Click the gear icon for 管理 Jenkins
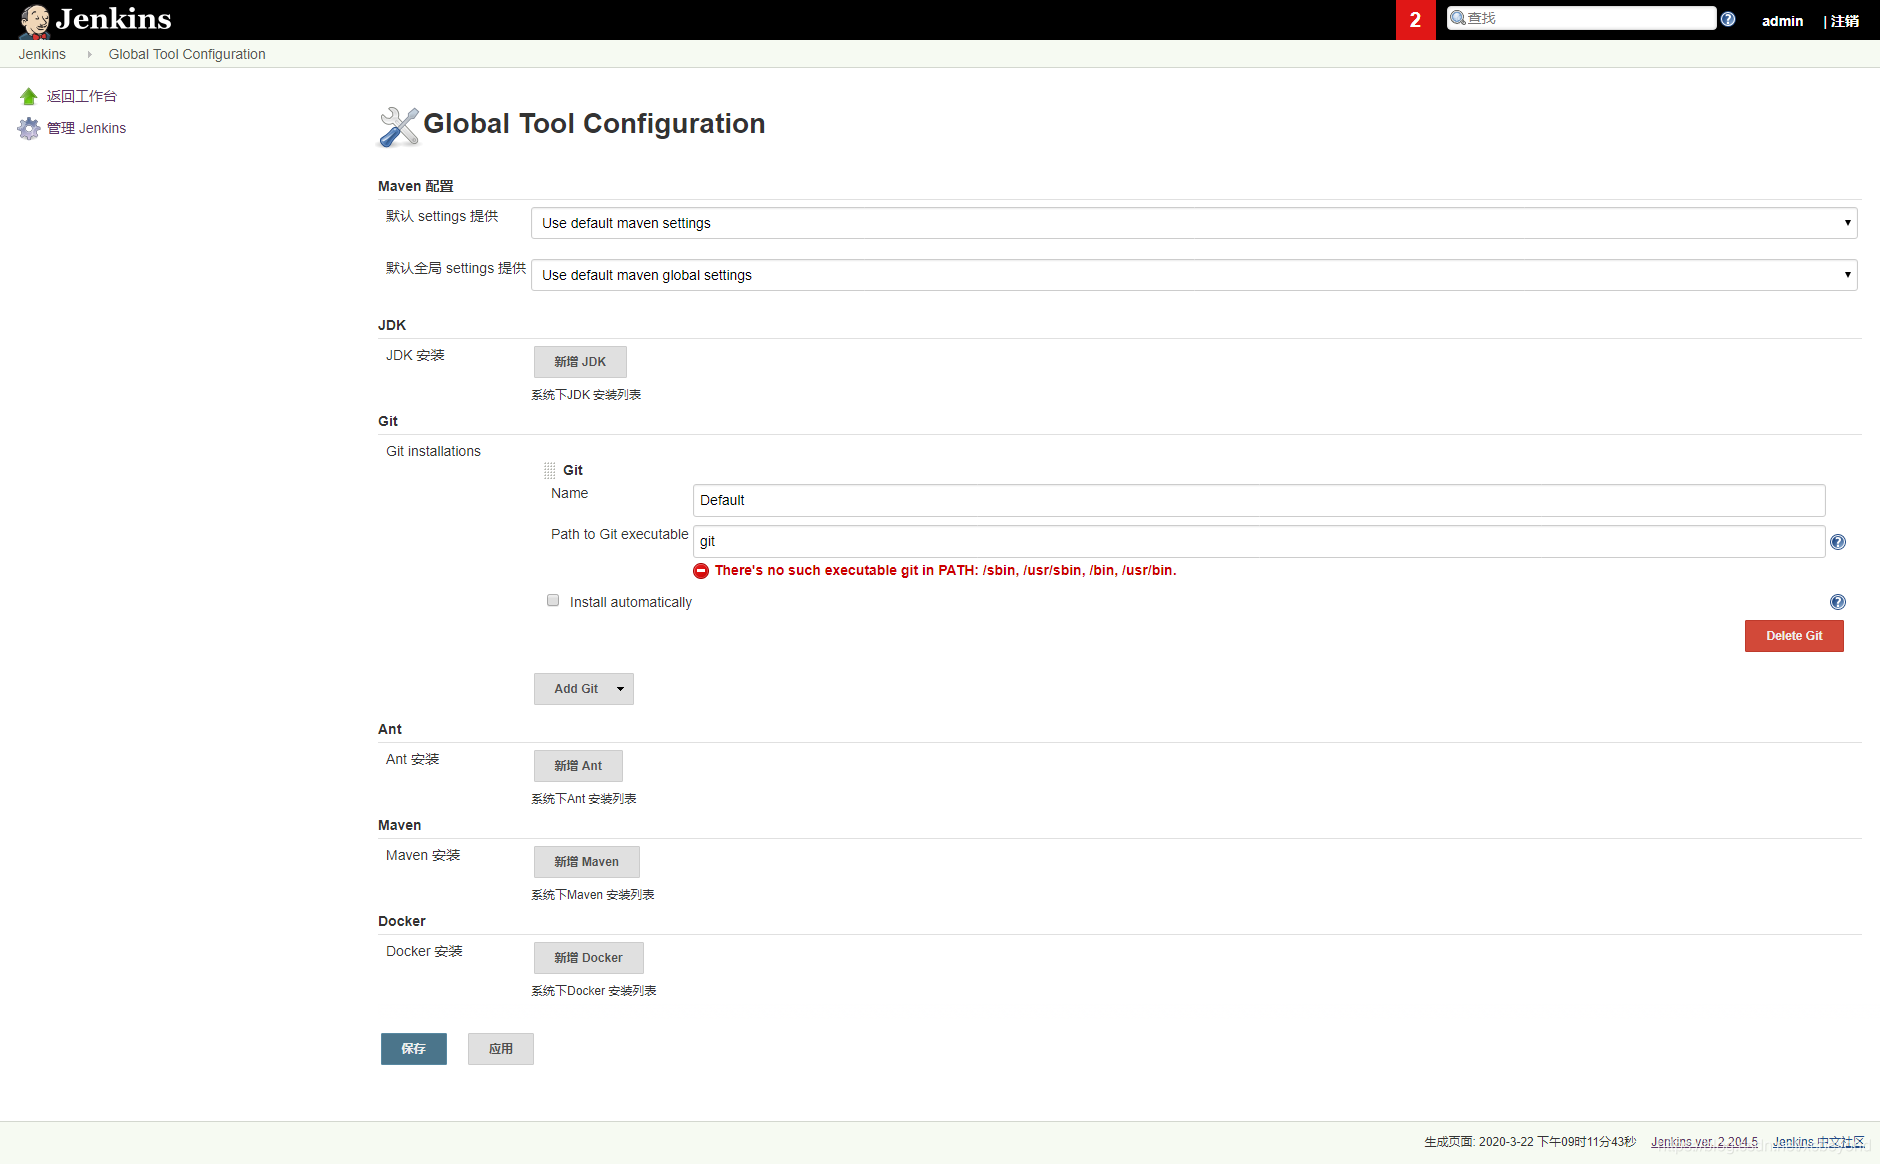The height and width of the screenshot is (1164, 1880). tap(29, 128)
